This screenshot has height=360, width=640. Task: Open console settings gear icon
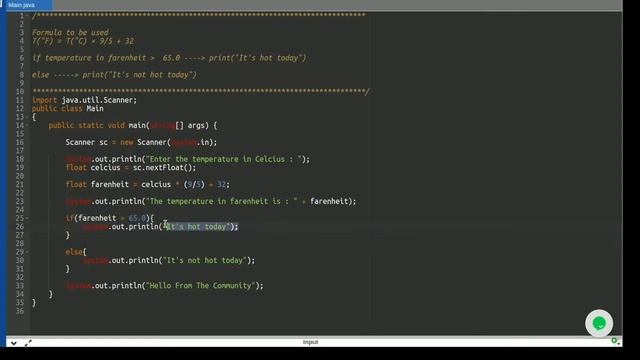[615, 341]
